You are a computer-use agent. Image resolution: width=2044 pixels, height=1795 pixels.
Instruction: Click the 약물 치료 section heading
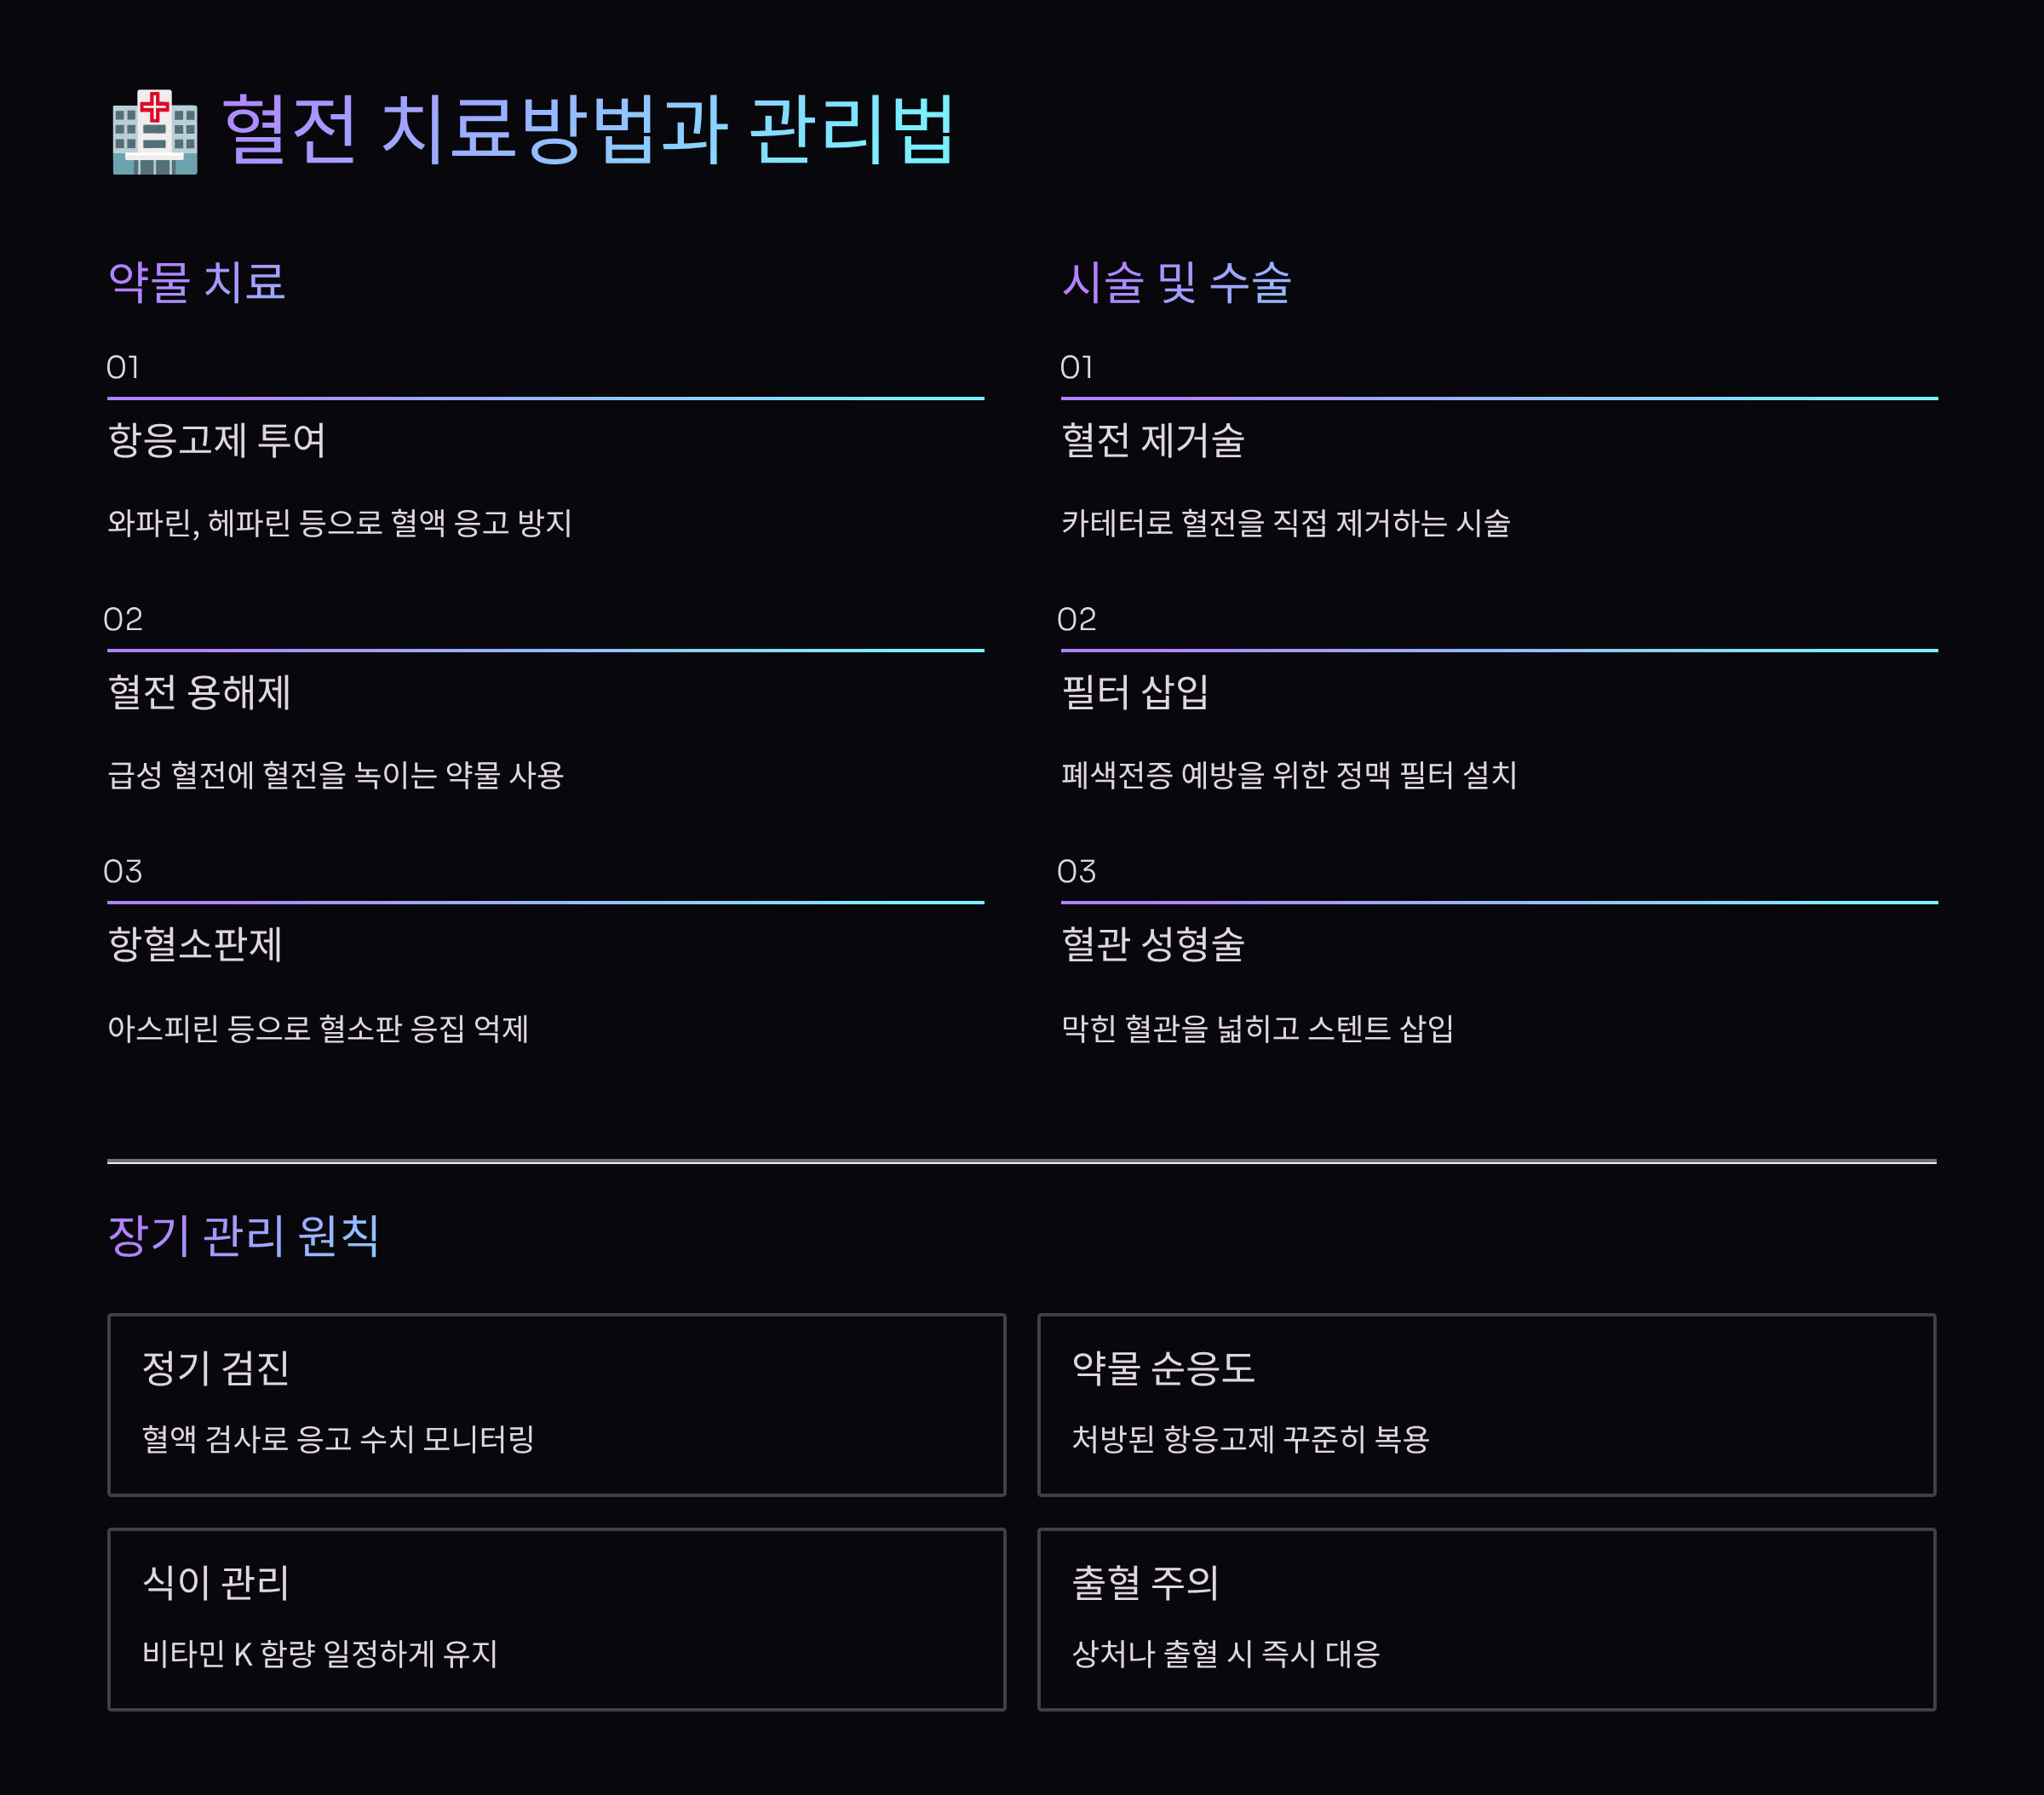[x=197, y=282]
